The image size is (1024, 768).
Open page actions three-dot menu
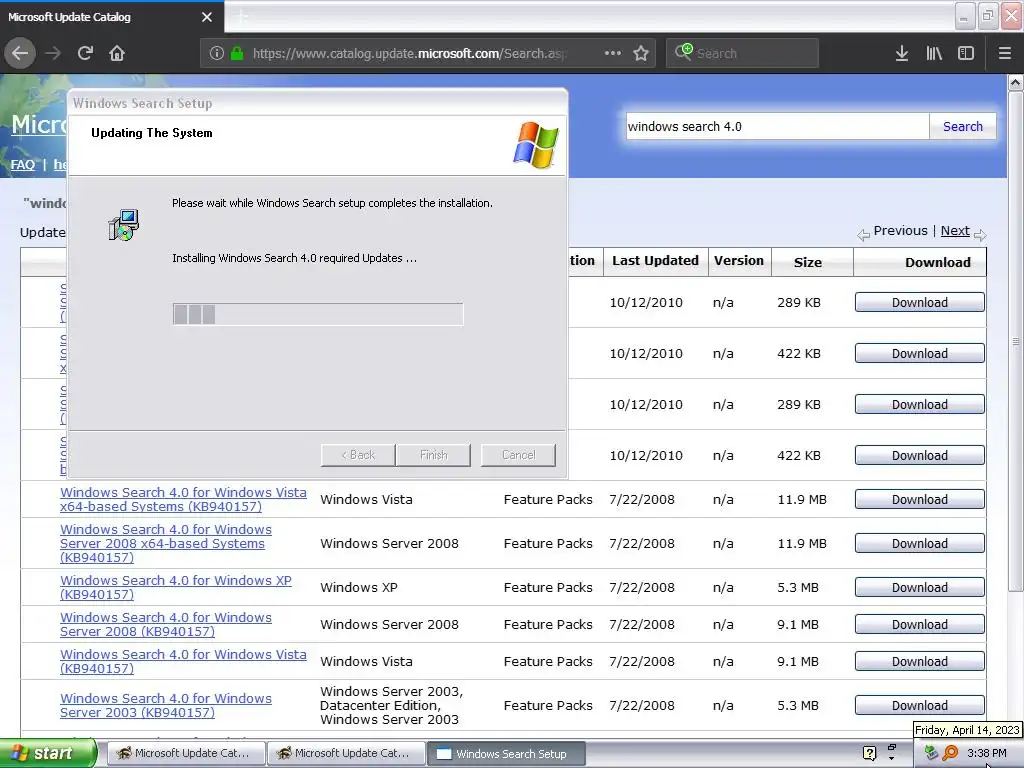pos(613,53)
